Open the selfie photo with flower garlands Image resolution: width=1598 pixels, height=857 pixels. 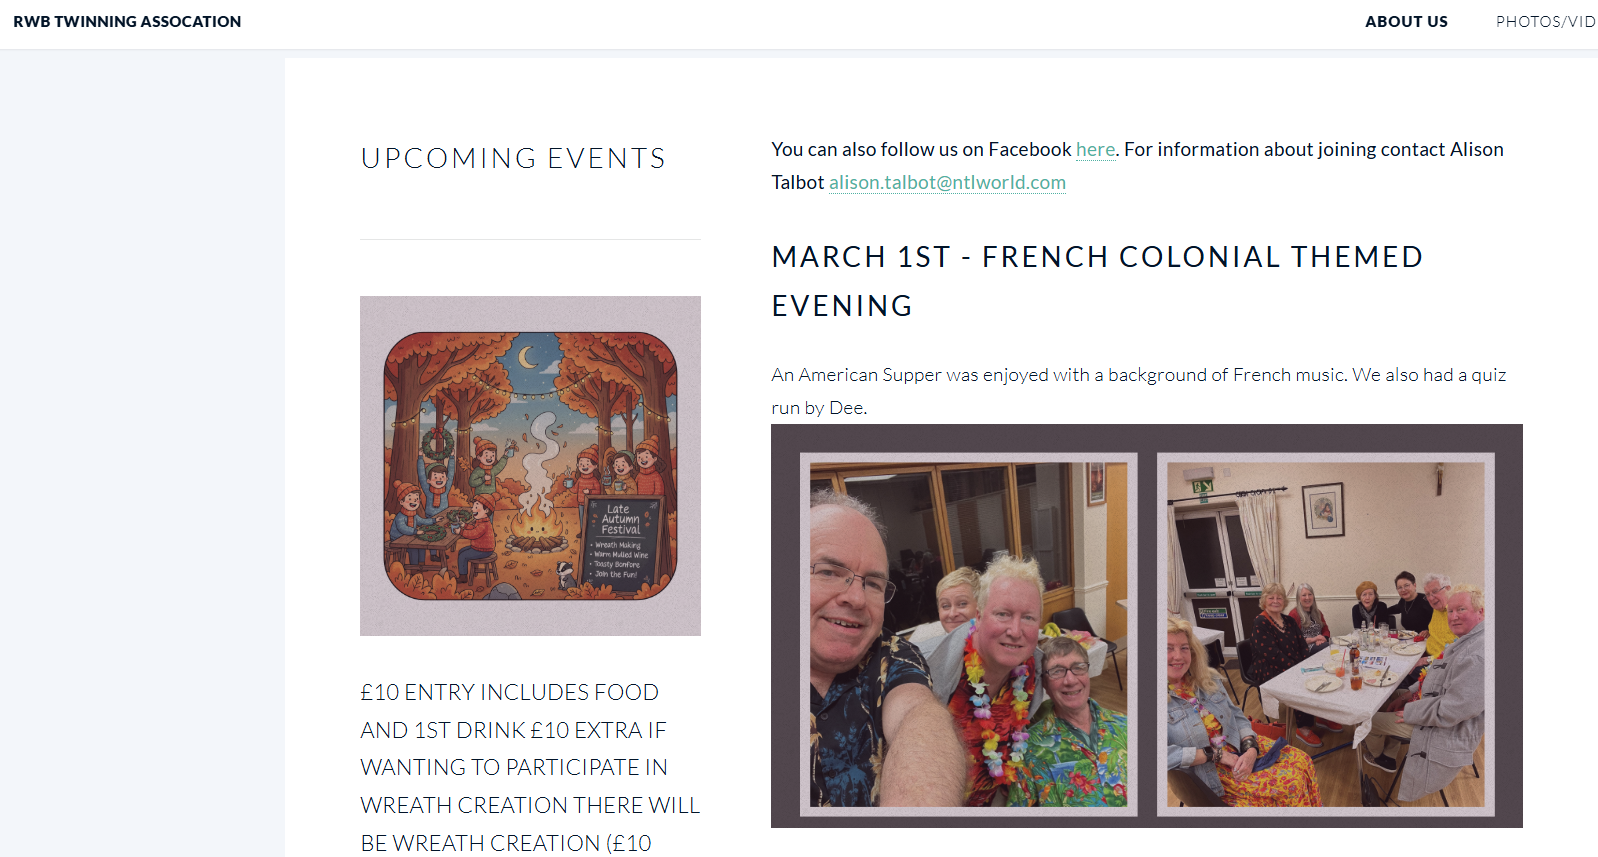968,634
